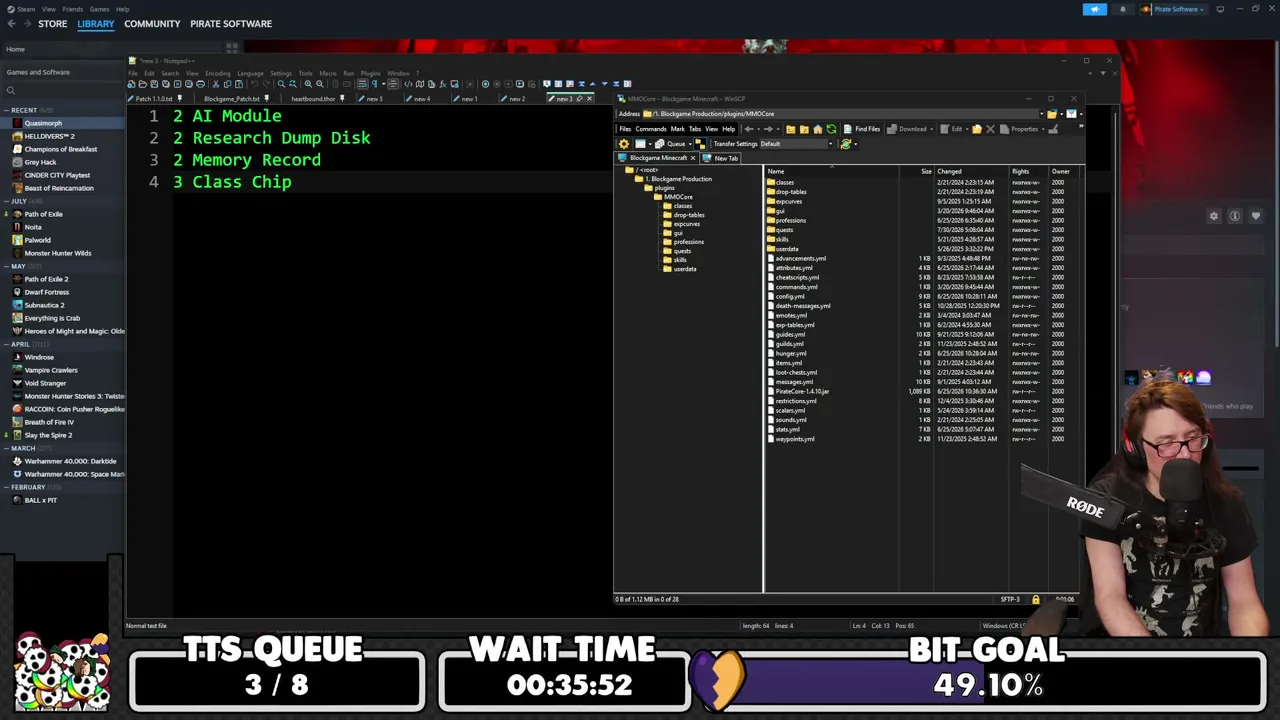Click the WinSCP preferences gear icon
Screen dimensions: 1280x720
pos(624,143)
